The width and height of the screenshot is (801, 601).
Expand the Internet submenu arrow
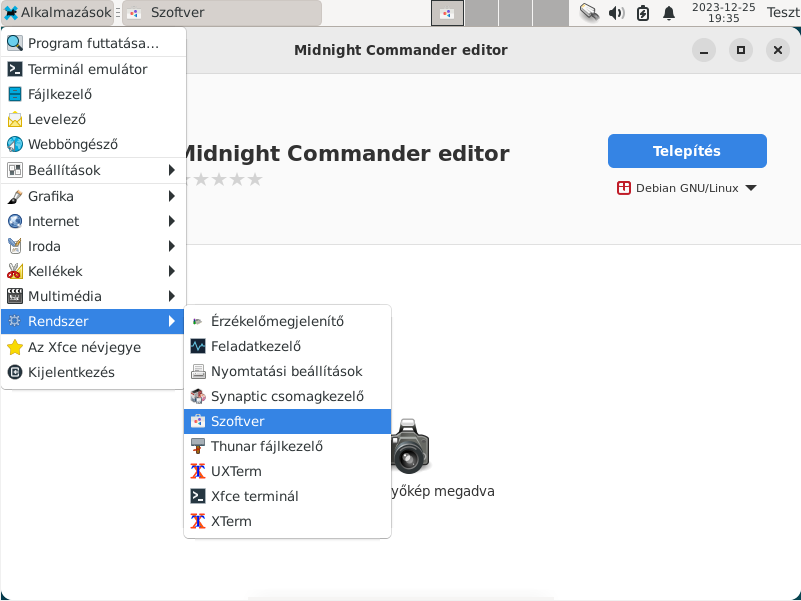click(172, 221)
